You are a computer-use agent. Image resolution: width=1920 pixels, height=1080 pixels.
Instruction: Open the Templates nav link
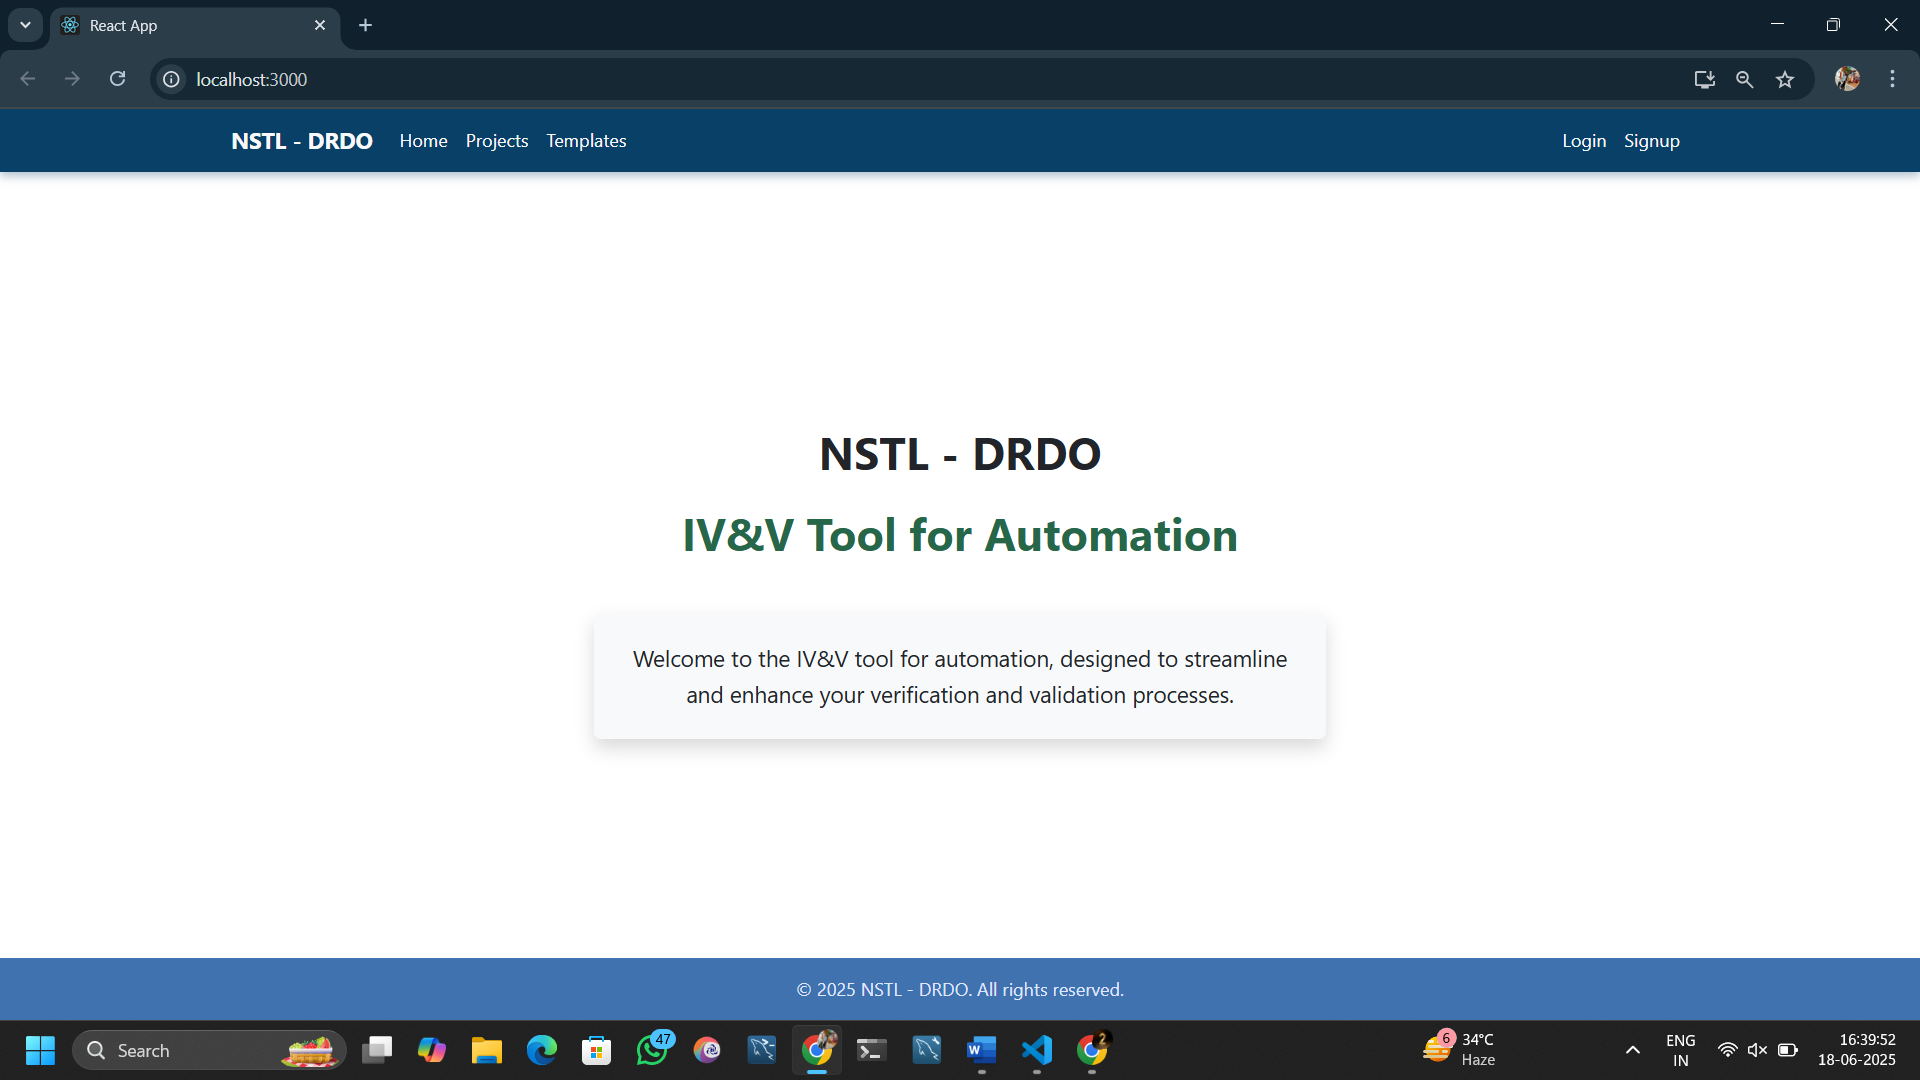586,141
